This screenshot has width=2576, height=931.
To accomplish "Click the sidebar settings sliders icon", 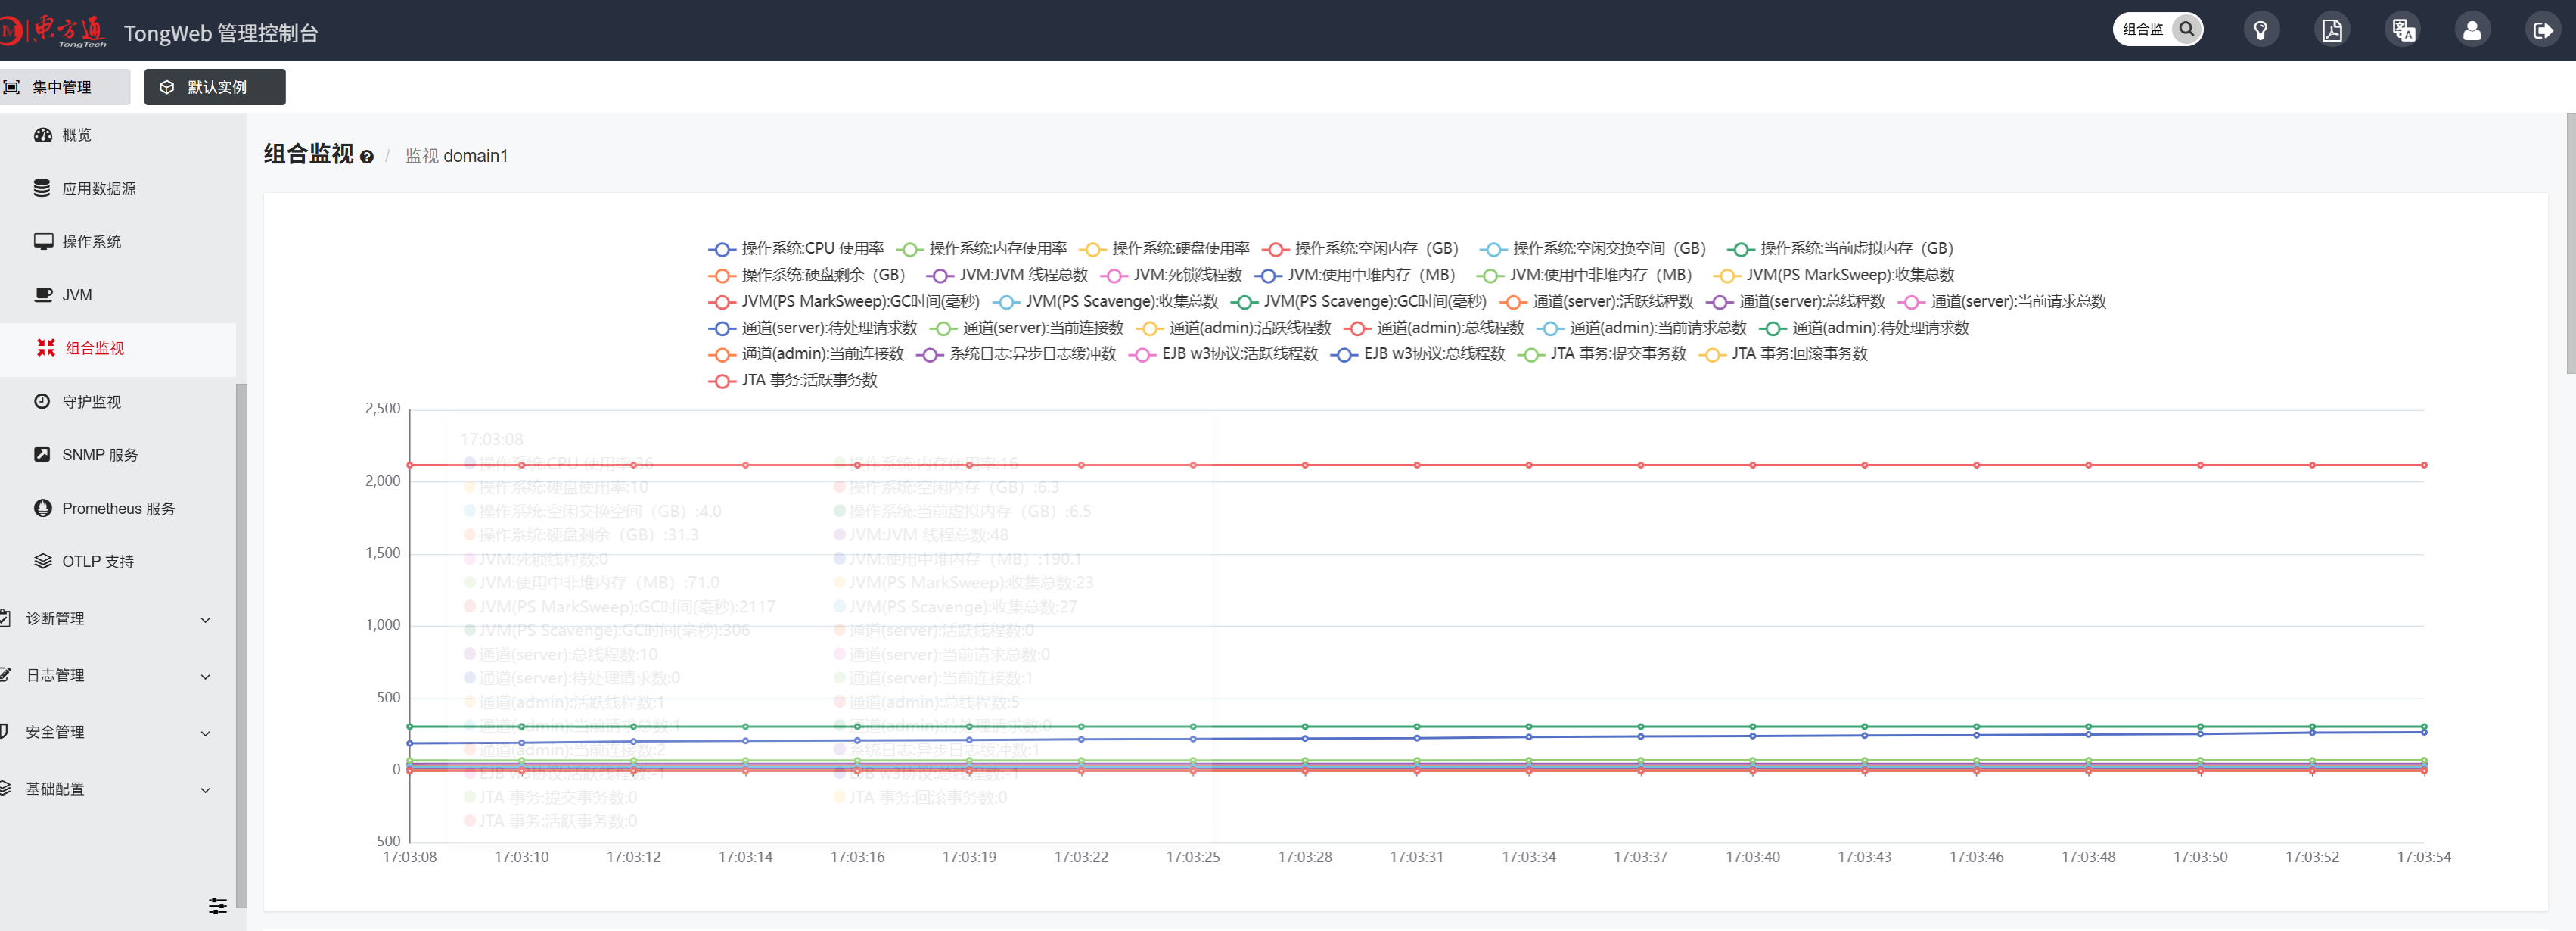I will click(217, 906).
